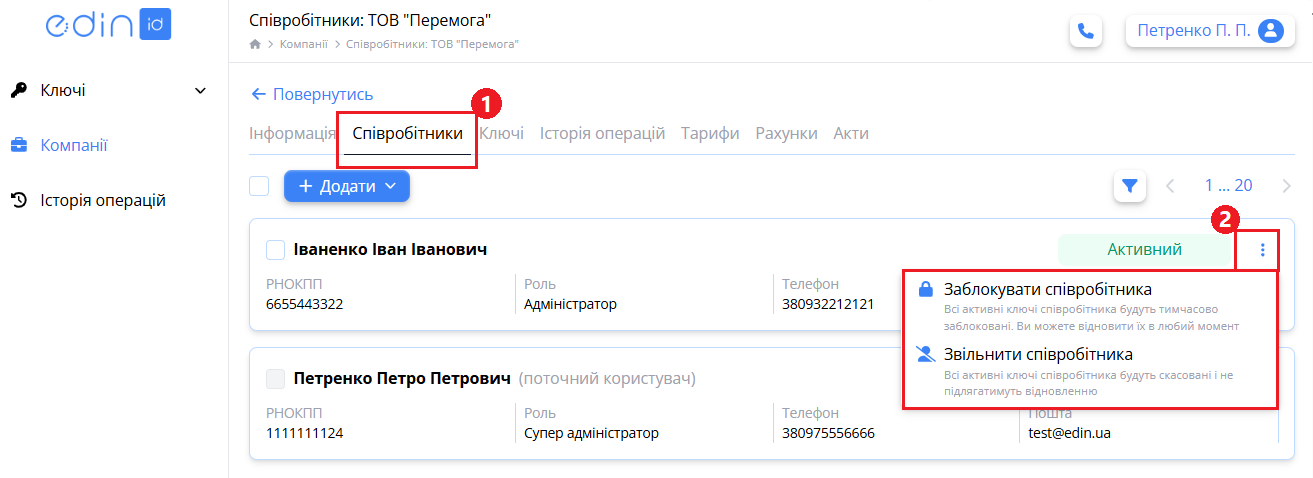Go to next page arrow
The image size is (1313, 478).
point(1286,186)
